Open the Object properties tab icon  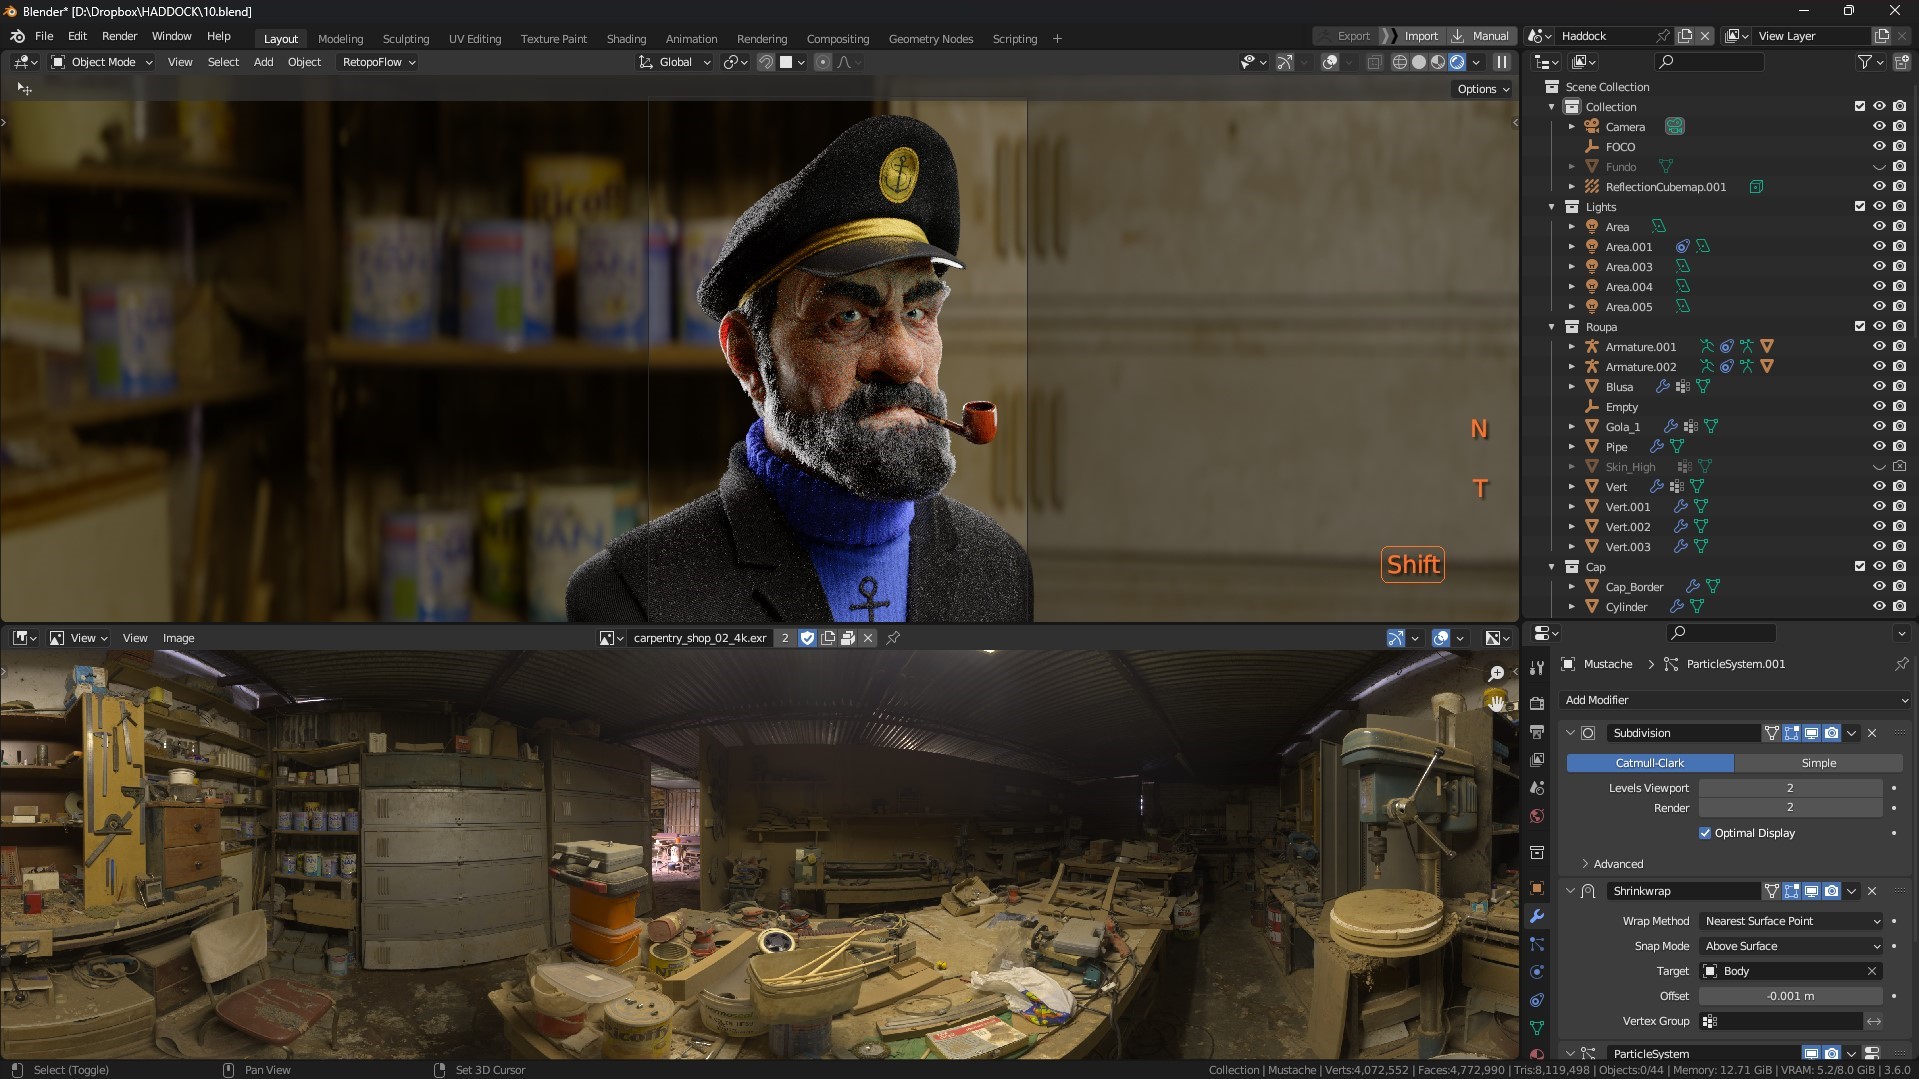pos(1537,888)
